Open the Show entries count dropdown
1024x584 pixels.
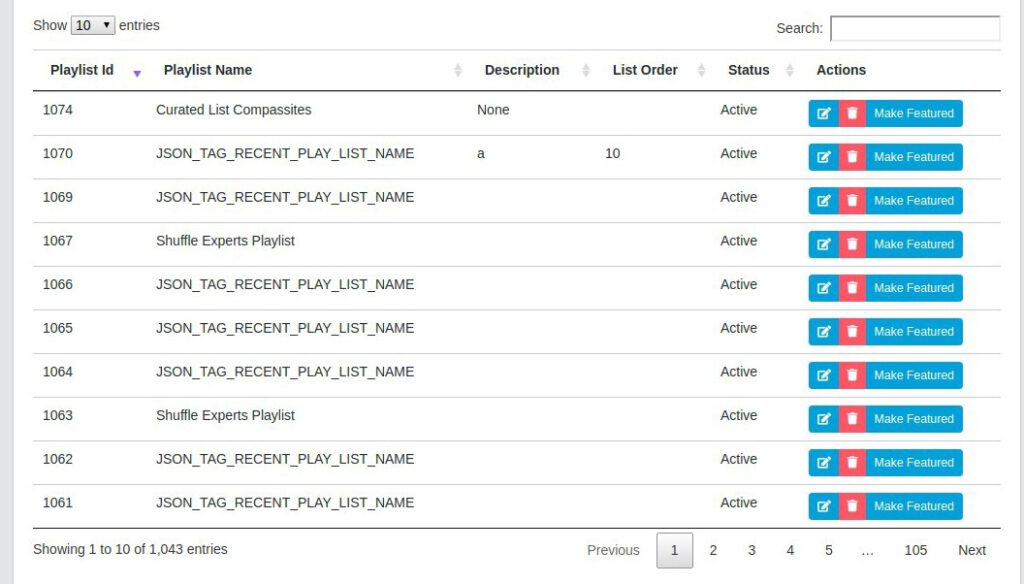93,25
